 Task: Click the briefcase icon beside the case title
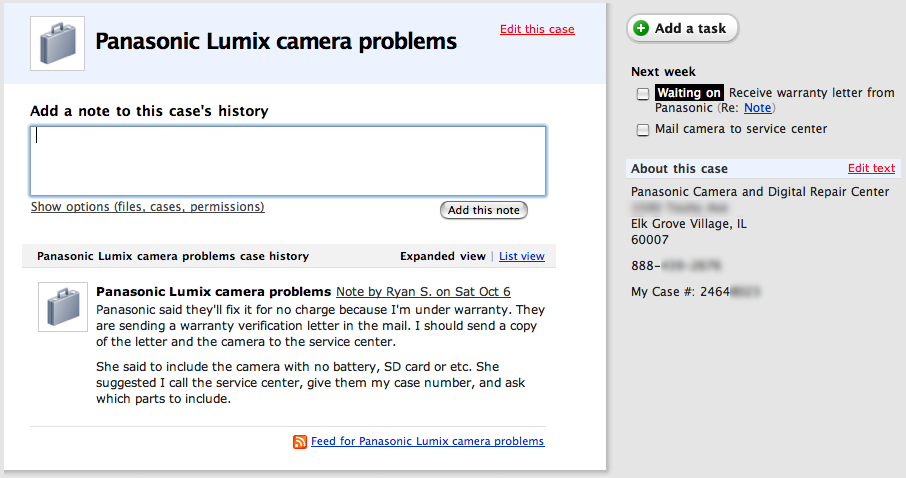[57, 43]
